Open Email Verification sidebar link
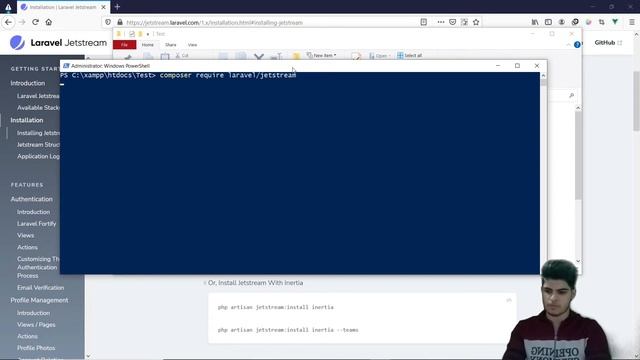Viewport: 640px width, 360px height. coord(40,287)
